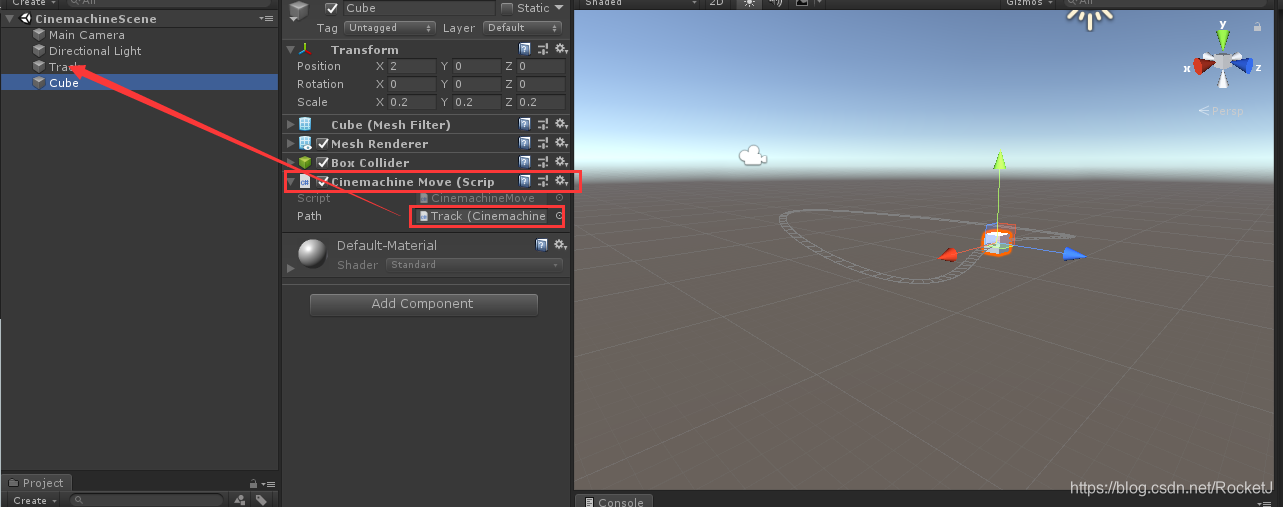Viewport: 1283px width, 507px height.
Task: Open Cube Mesh Filter gear menu
Action: tap(561, 124)
